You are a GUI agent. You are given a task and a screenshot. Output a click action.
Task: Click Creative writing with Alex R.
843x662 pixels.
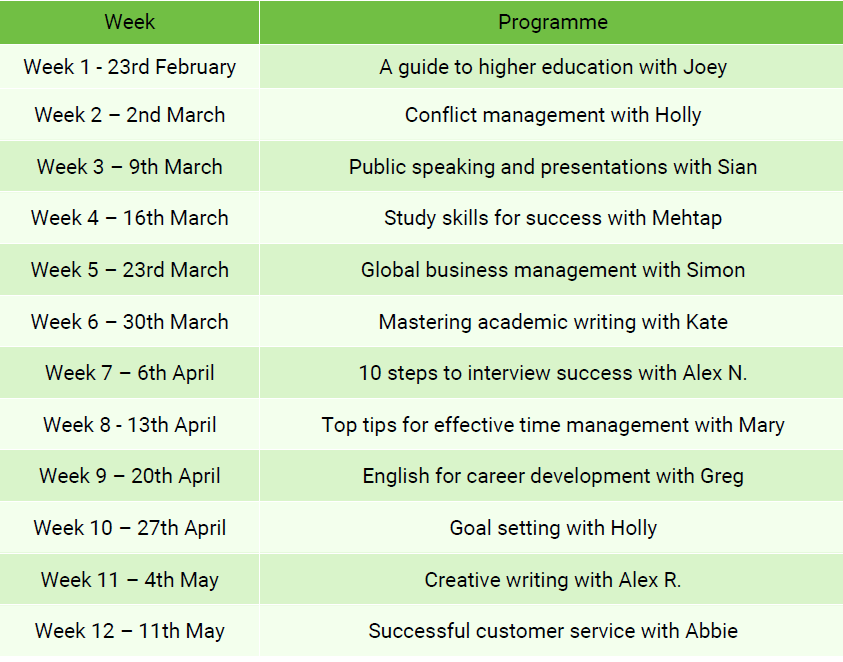[552, 579]
